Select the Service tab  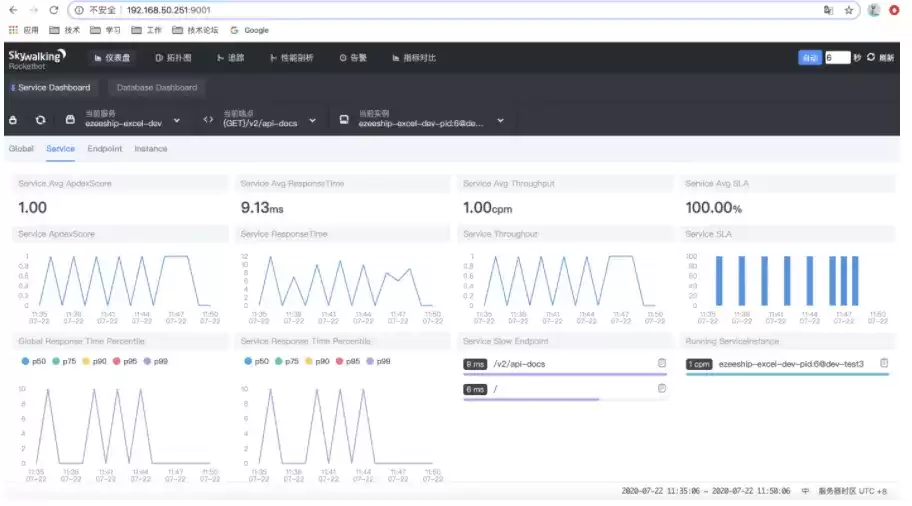click(x=60, y=148)
